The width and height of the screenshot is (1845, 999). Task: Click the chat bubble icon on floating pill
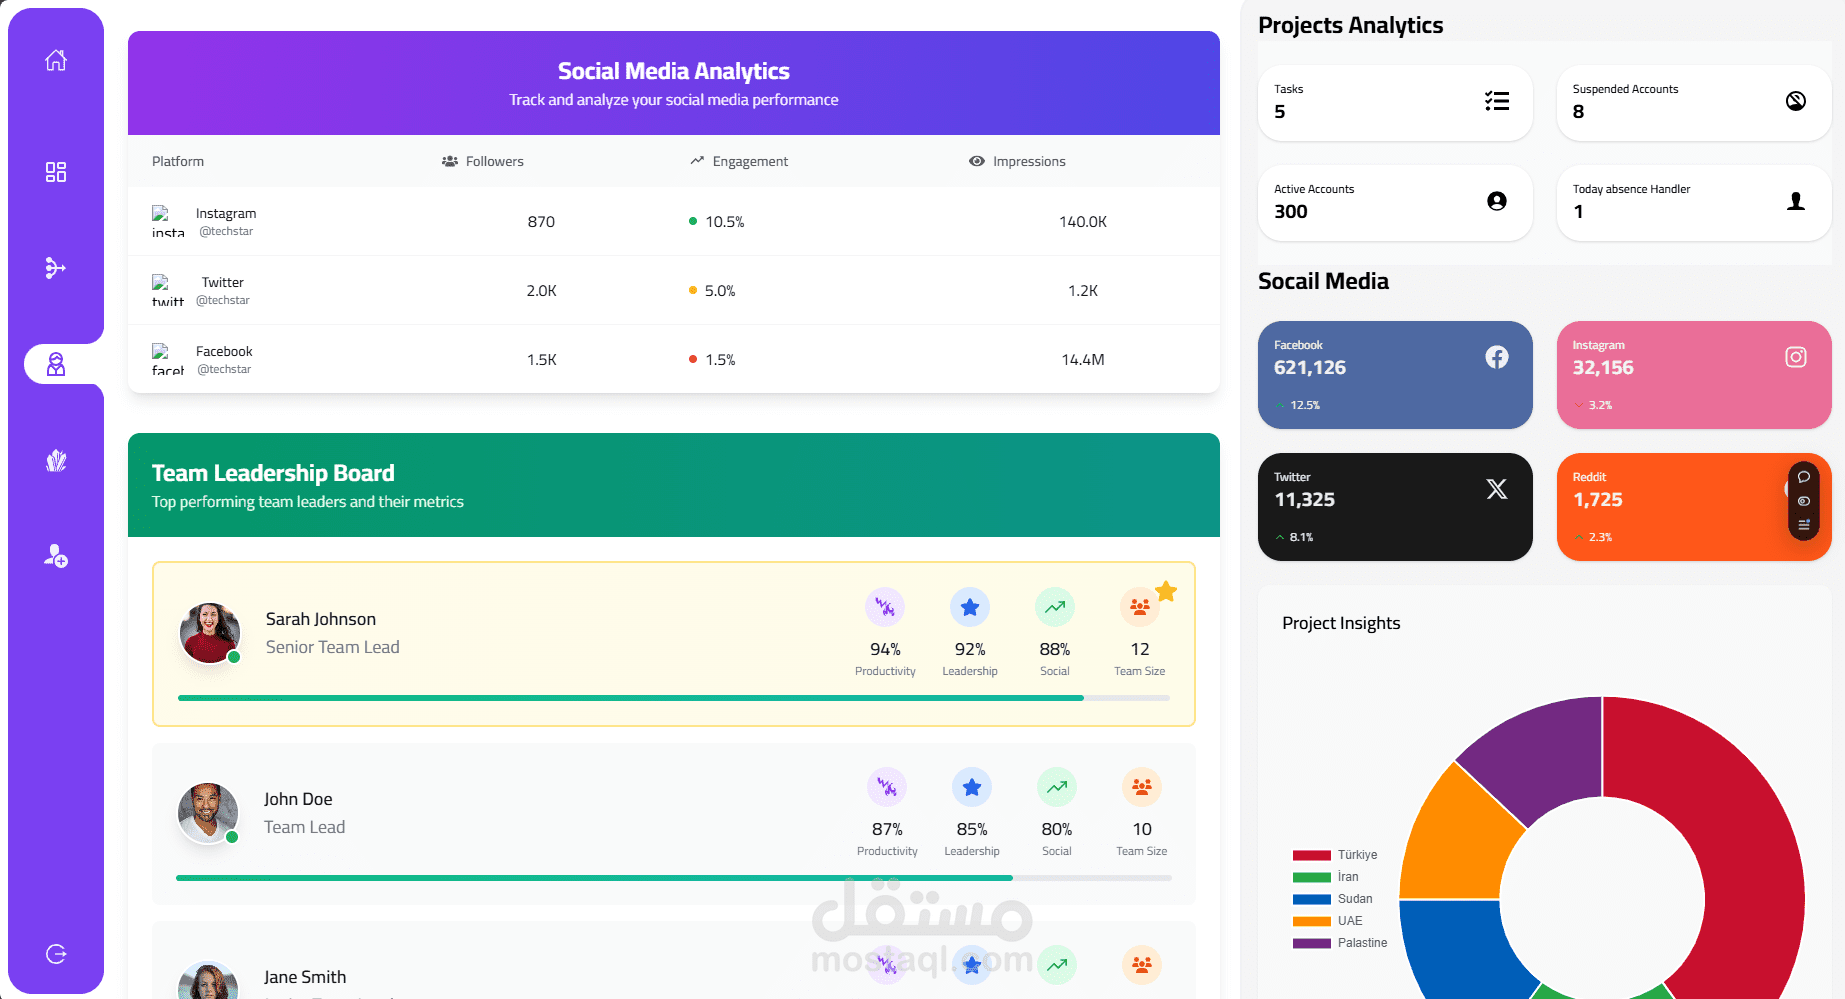[x=1804, y=477]
